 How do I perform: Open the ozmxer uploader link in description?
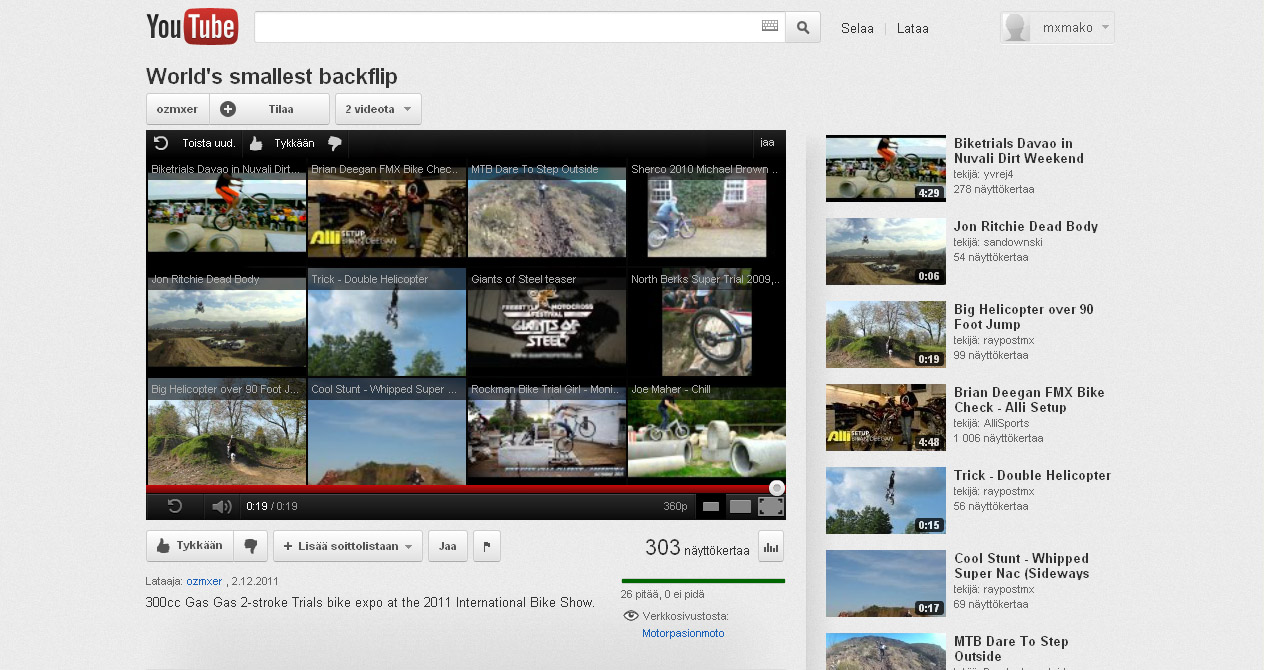[204, 581]
